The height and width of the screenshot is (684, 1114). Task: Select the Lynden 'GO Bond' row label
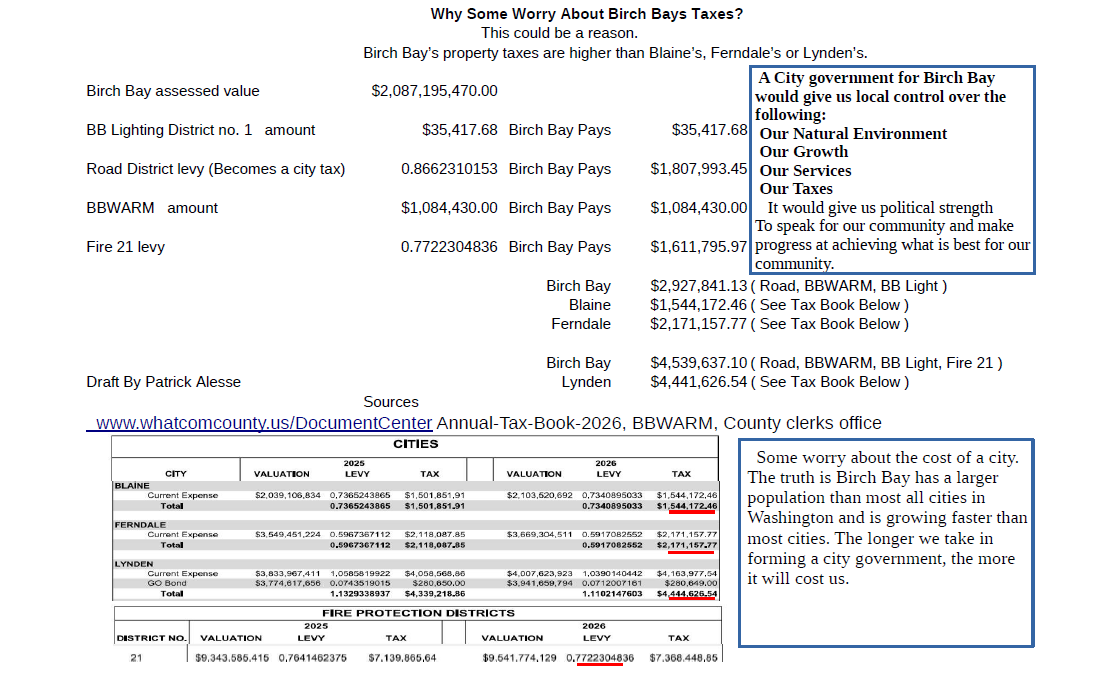coord(170,583)
